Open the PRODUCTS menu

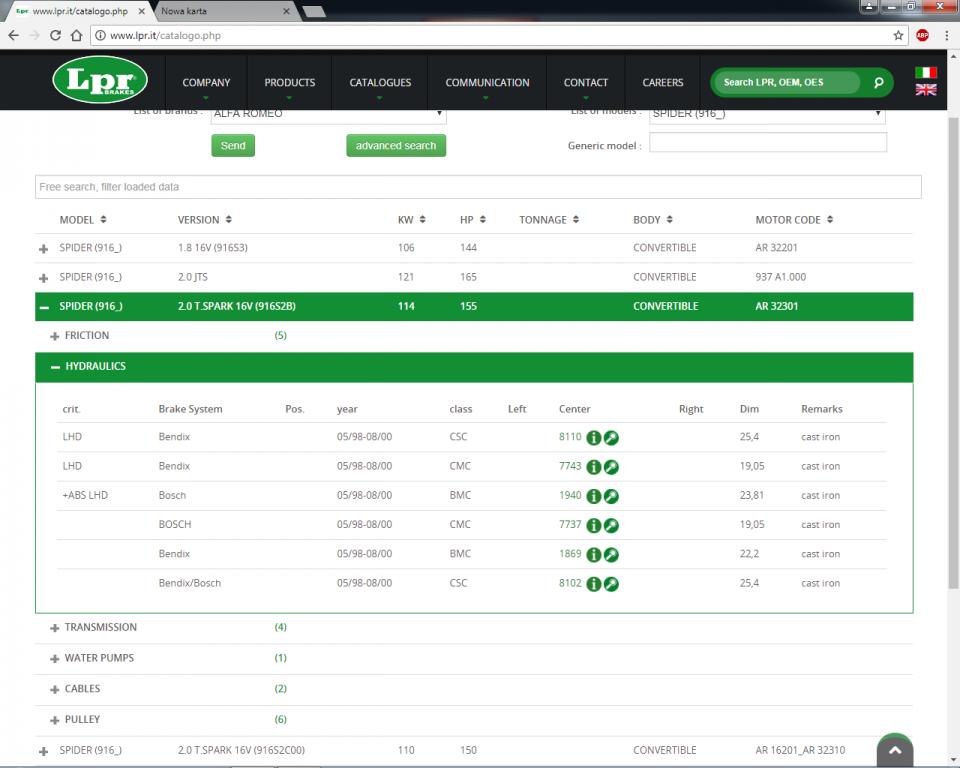(290, 83)
